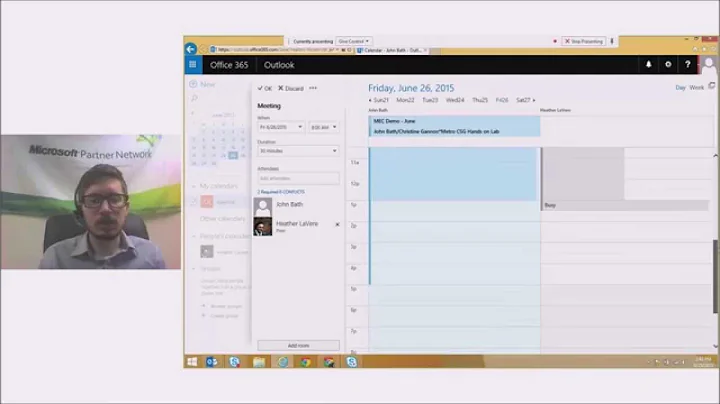Open Internet Explorer from the taskbar

pyautogui.click(x=282, y=362)
